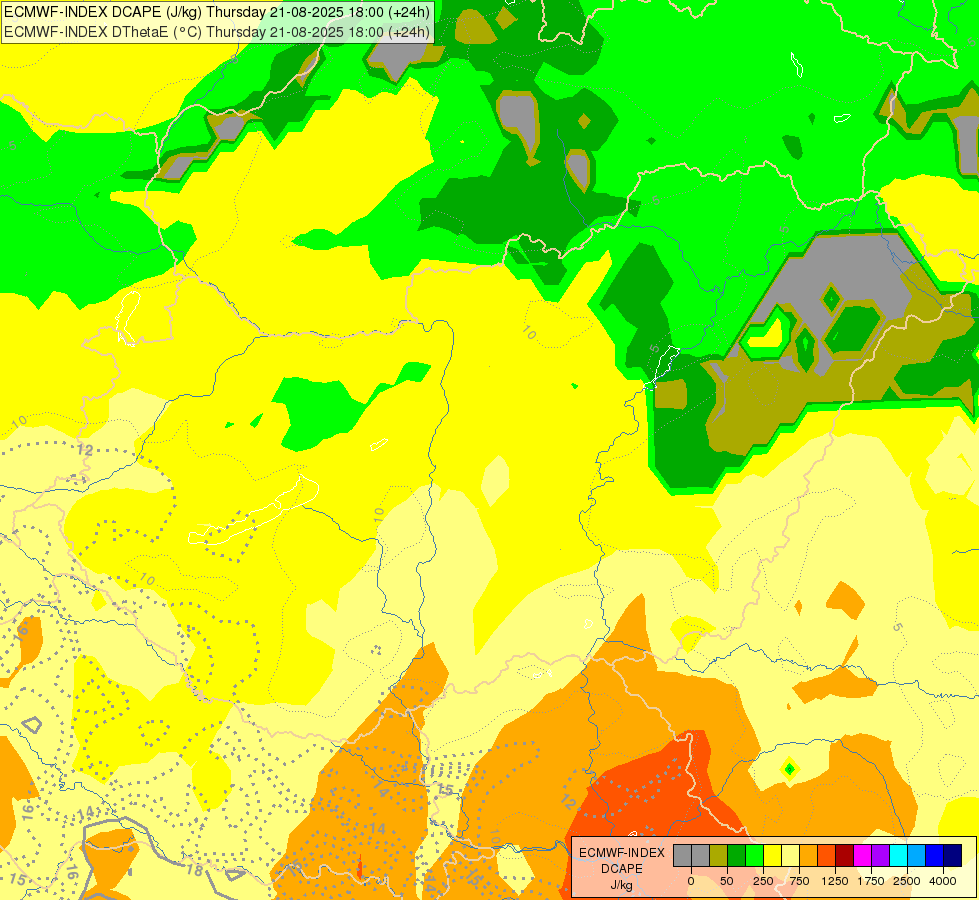The width and height of the screenshot is (979, 900).
Task: Click the contour label 18 on the map
Action: [x=195, y=870]
